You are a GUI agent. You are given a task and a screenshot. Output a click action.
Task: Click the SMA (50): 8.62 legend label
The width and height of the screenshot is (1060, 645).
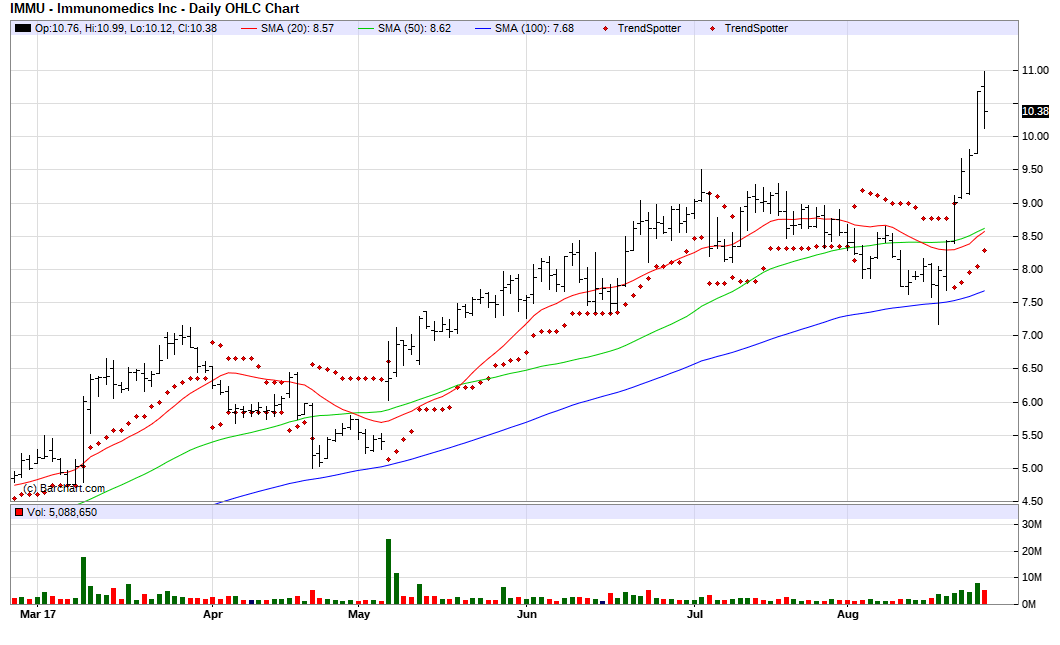(414, 28)
